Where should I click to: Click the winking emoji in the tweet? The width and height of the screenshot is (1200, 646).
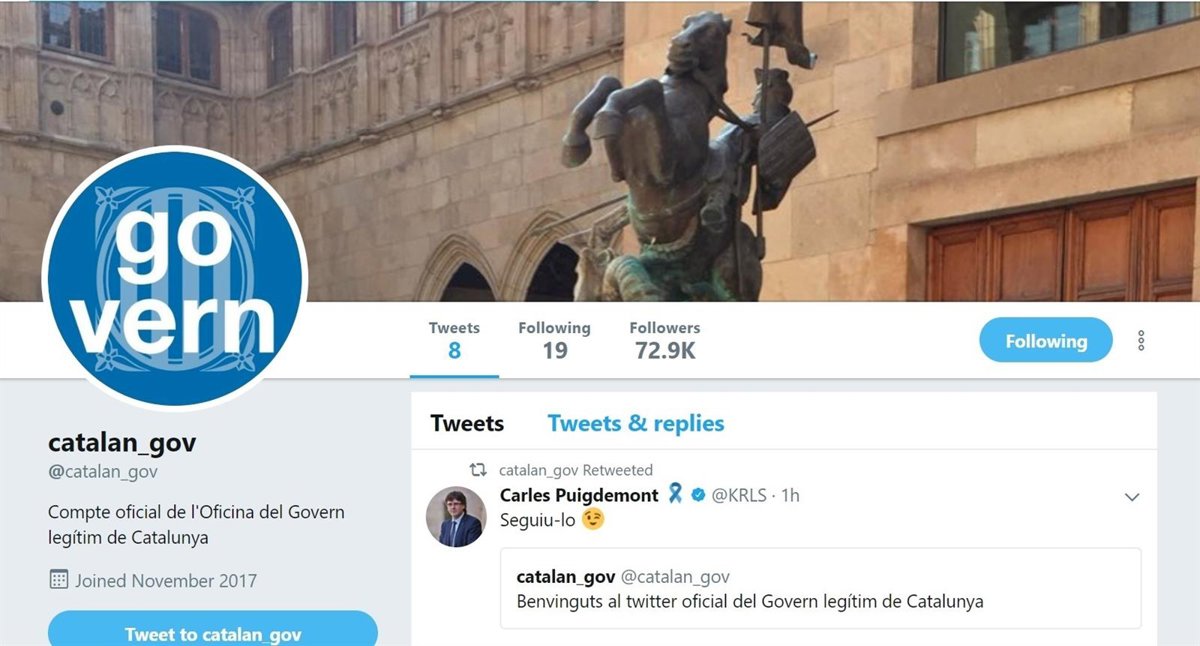pyautogui.click(x=593, y=519)
